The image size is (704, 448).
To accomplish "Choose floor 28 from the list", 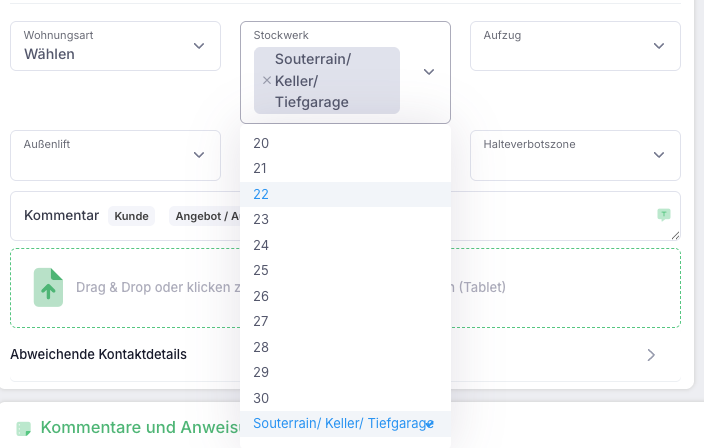I will [345, 347].
